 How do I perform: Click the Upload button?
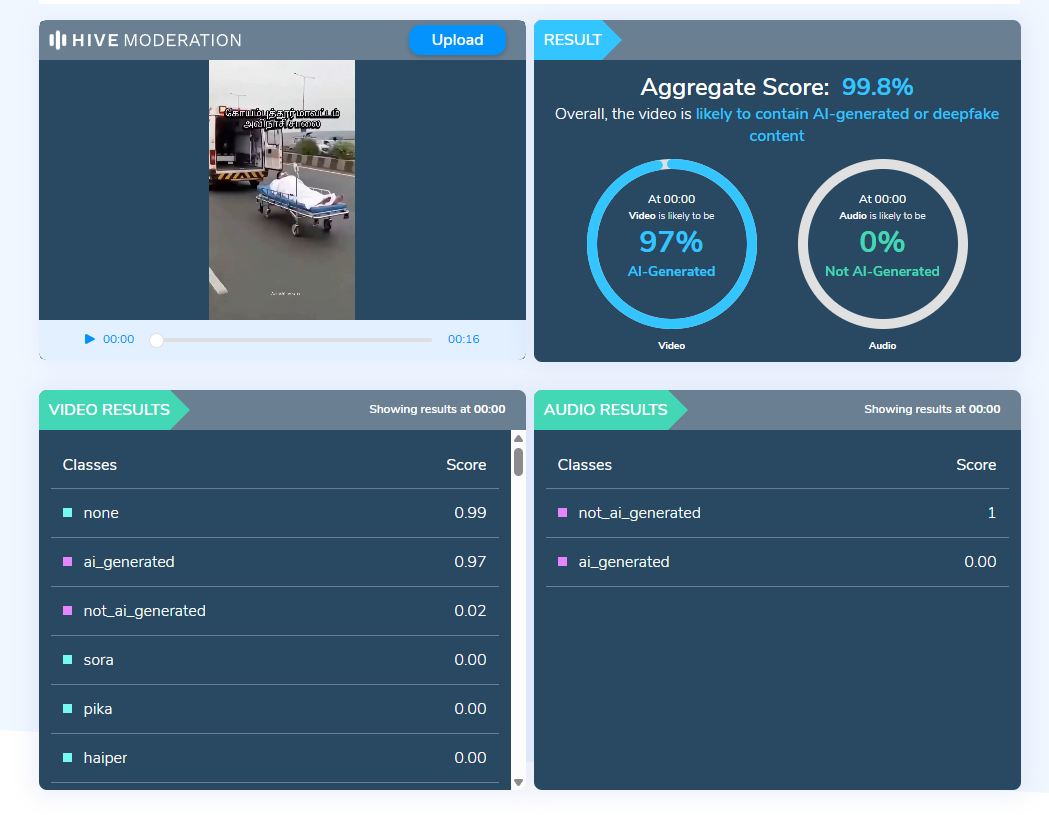coord(457,40)
